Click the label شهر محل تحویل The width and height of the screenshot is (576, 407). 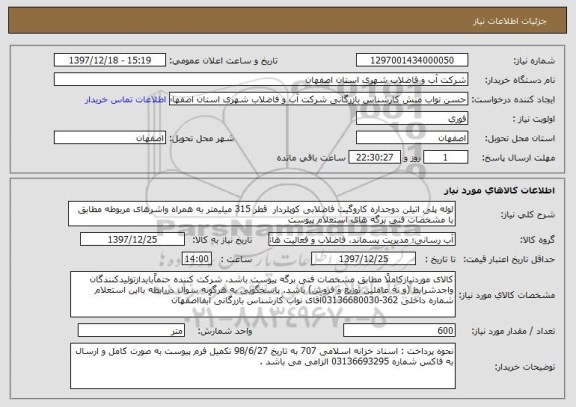202,139
